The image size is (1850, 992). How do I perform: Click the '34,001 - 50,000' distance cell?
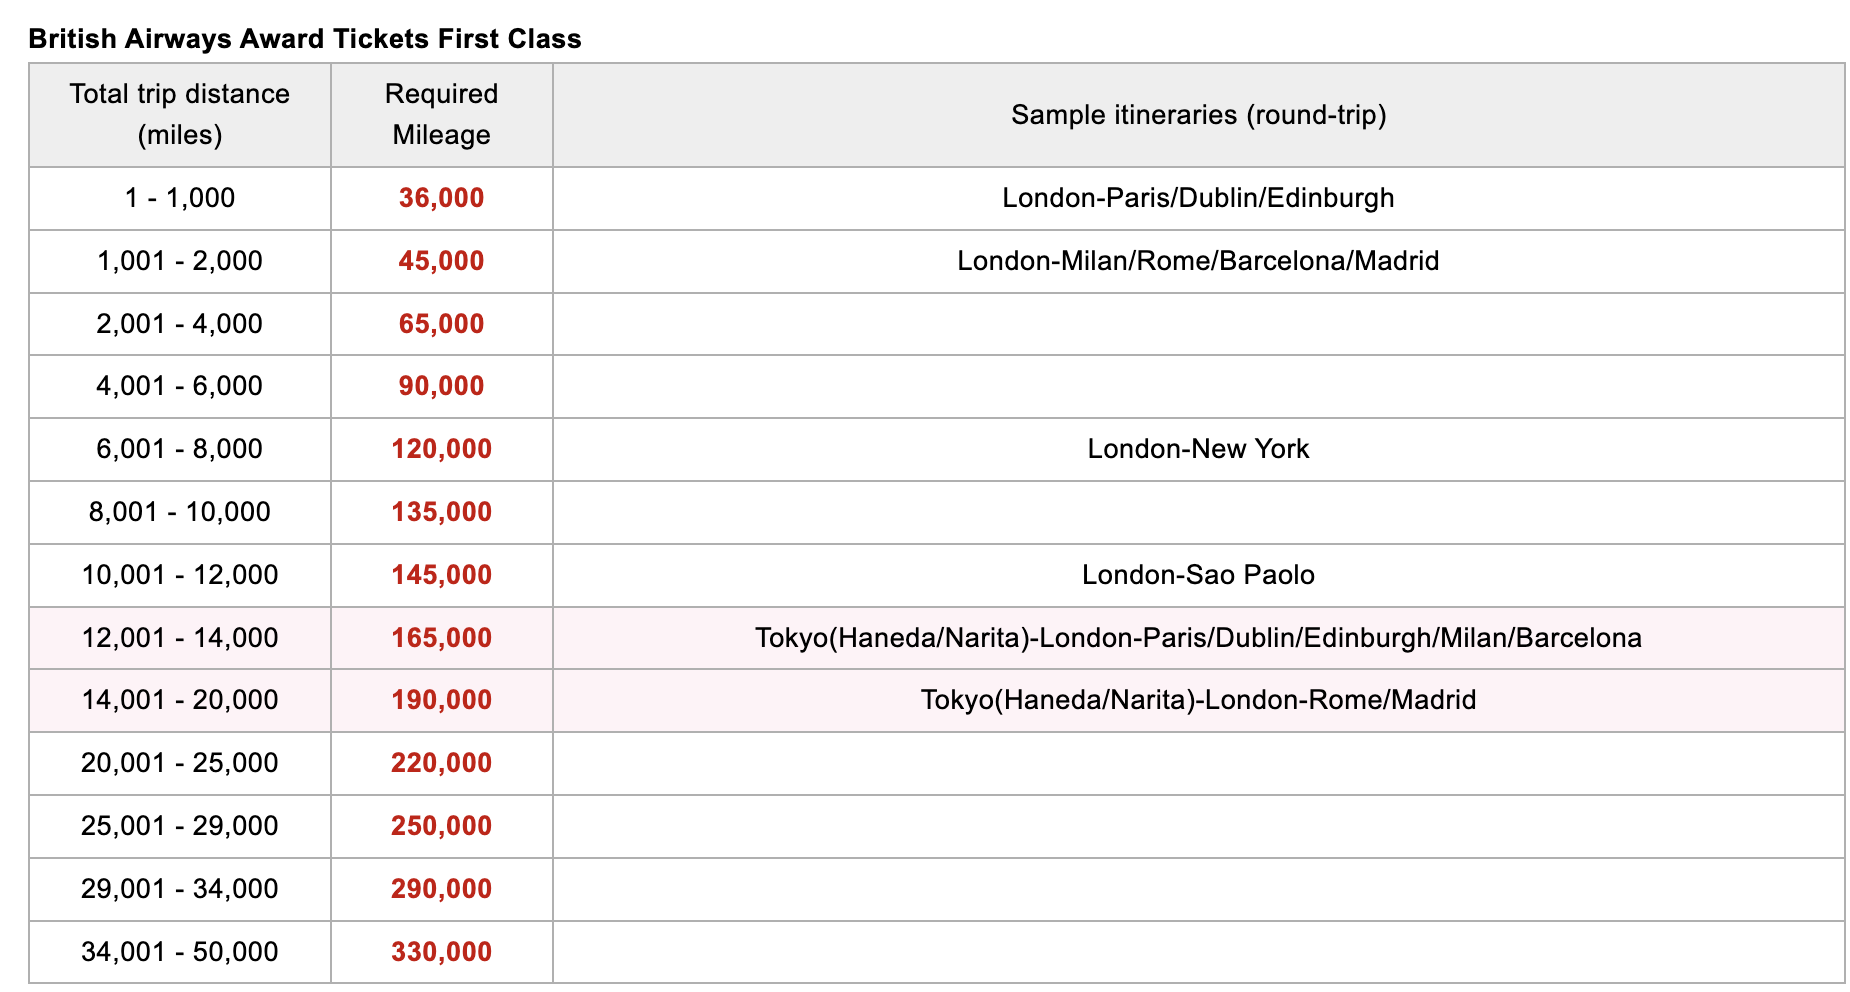click(x=180, y=952)
